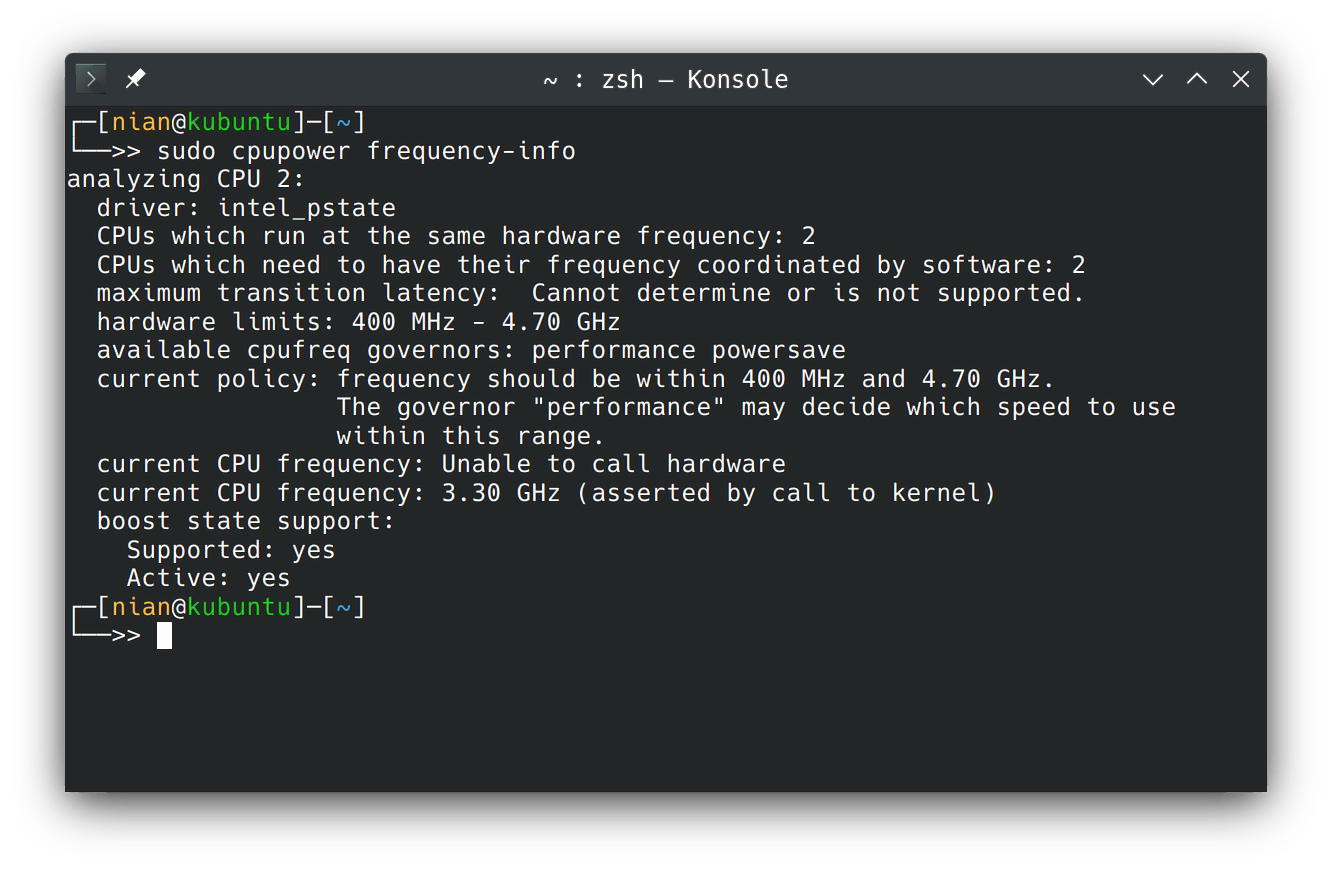Close the Konsole window
1332x869 pixels.
click(1240, 79)
